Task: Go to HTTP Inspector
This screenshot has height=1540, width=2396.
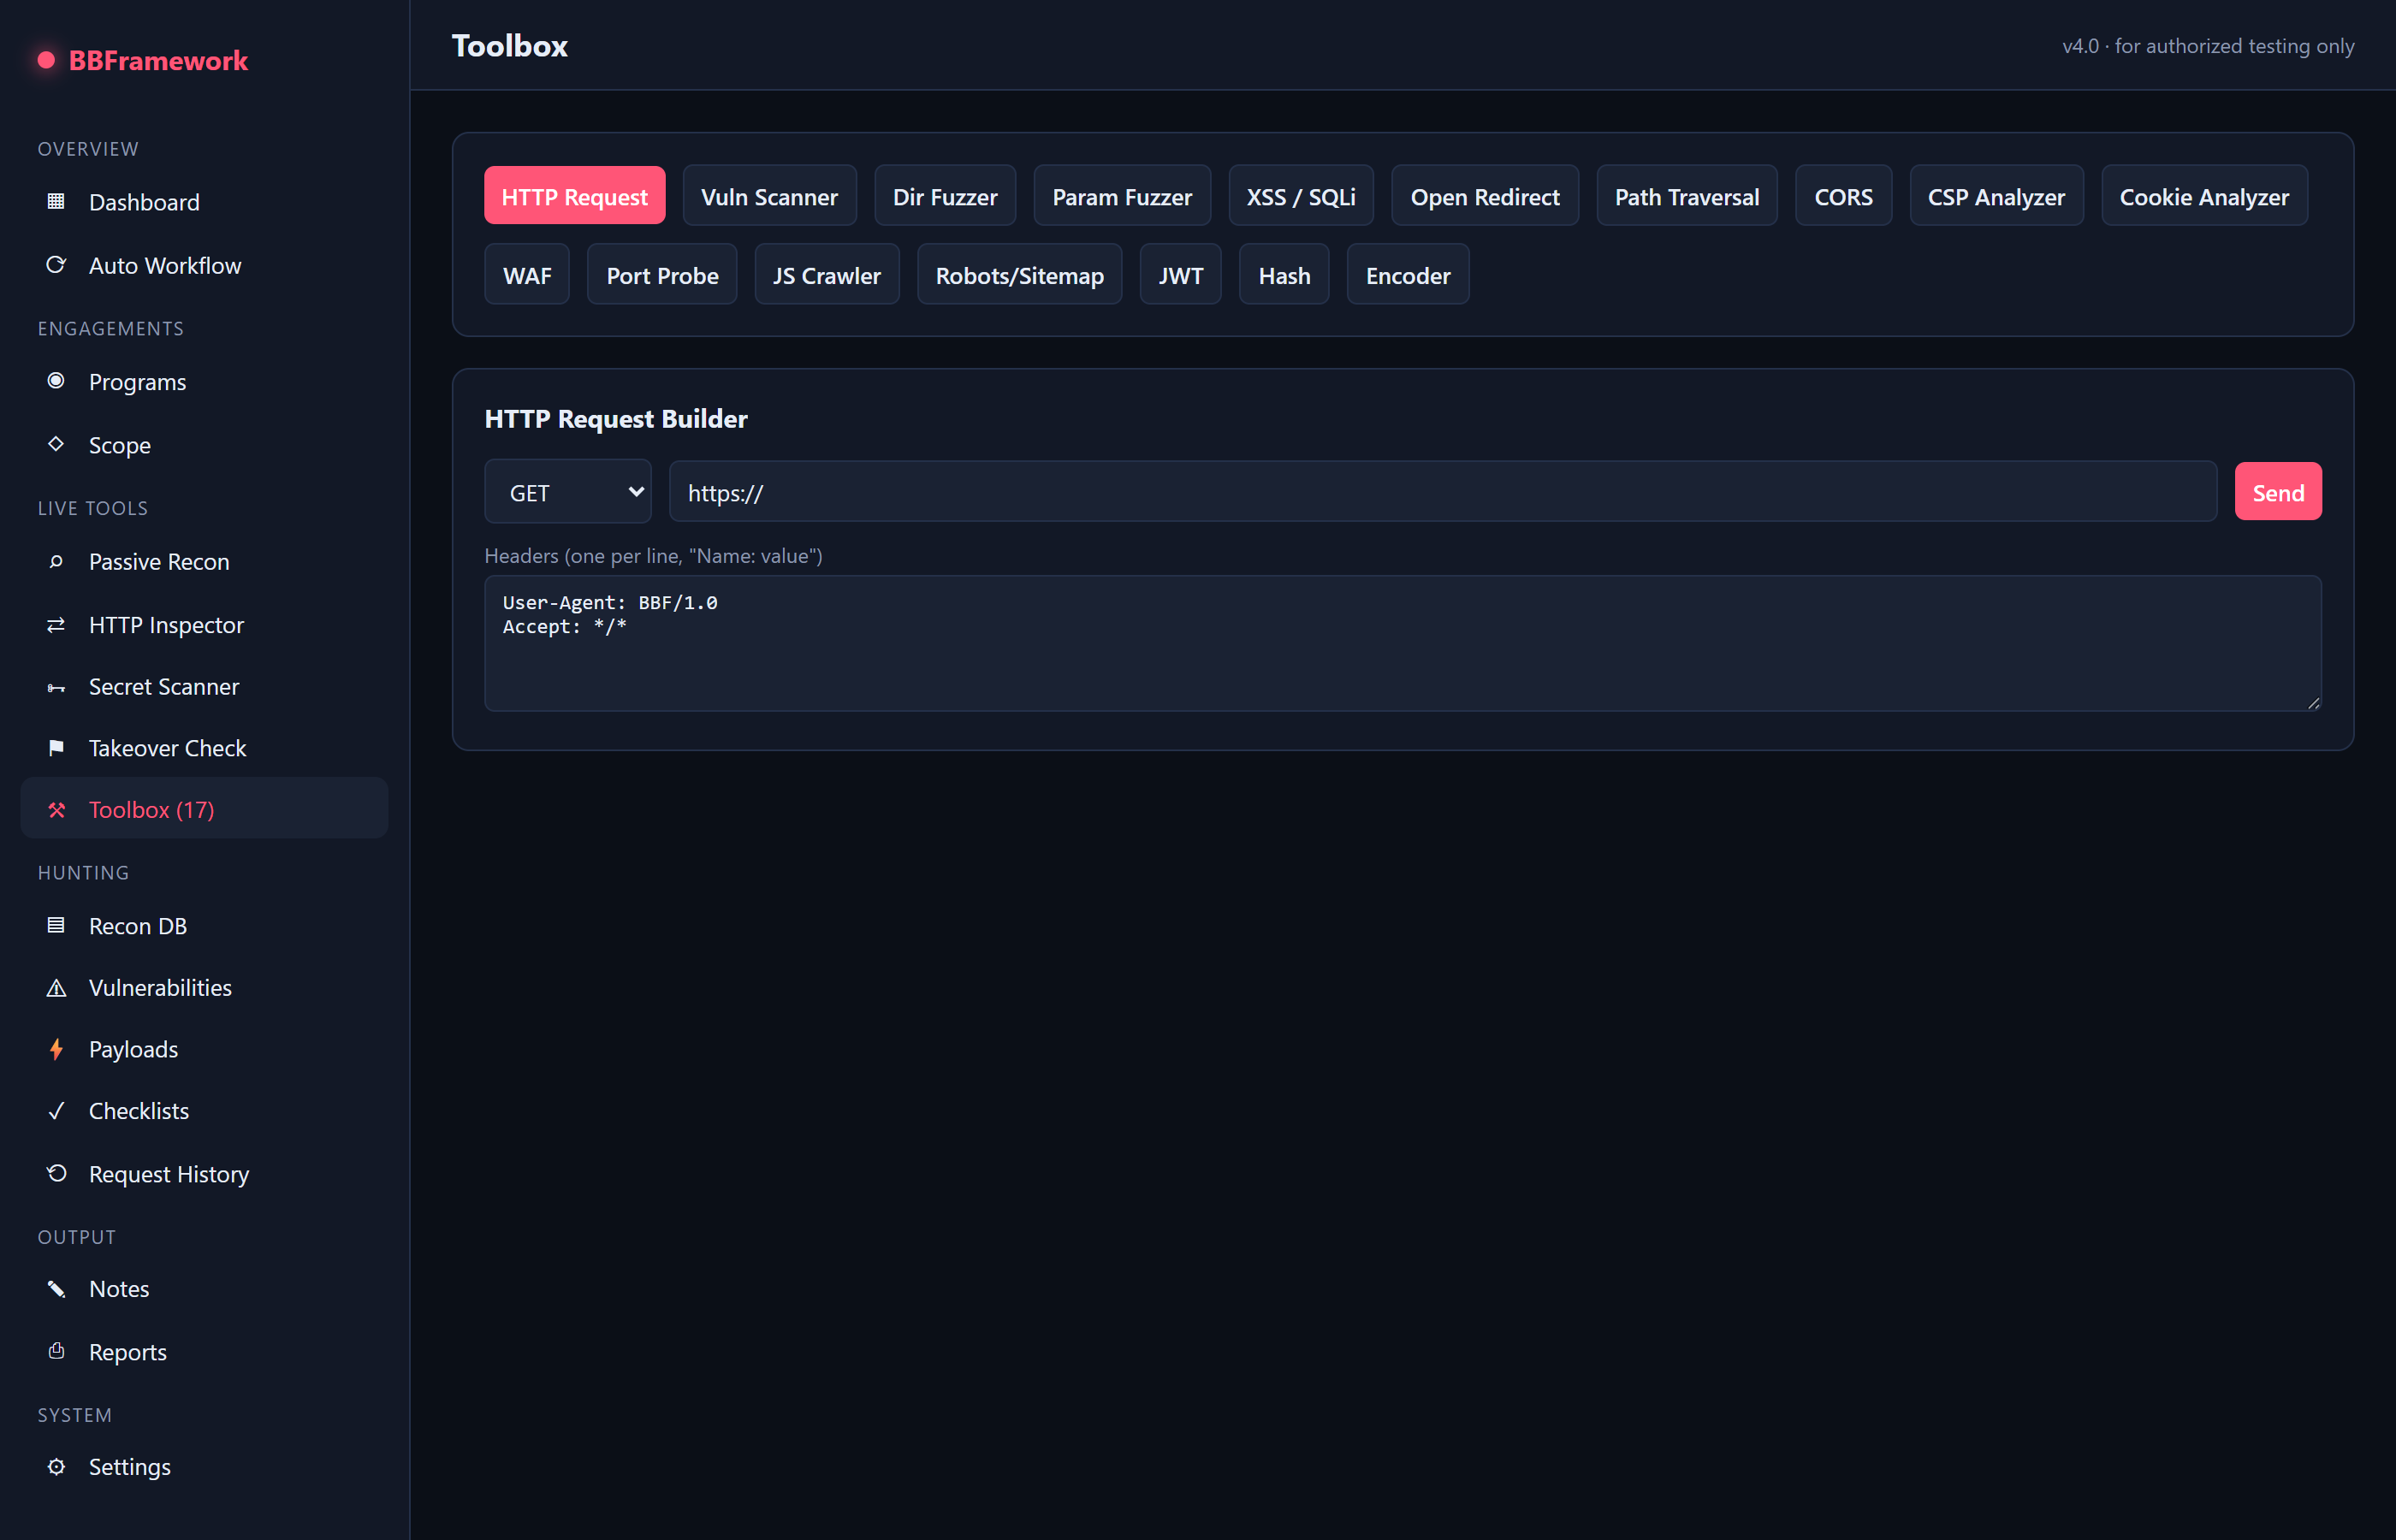Action: (x=204, y=624)
